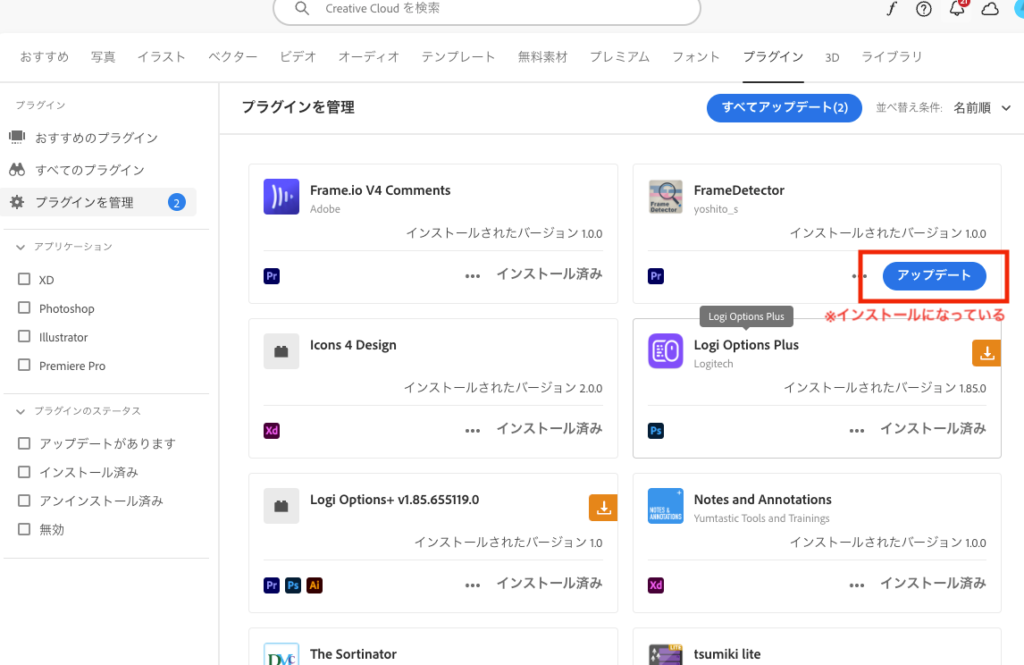Switch to the ビデオ tab
The width and height of the screenshot is (1024, 665).
pyautogui.click(x=298, y=57)
